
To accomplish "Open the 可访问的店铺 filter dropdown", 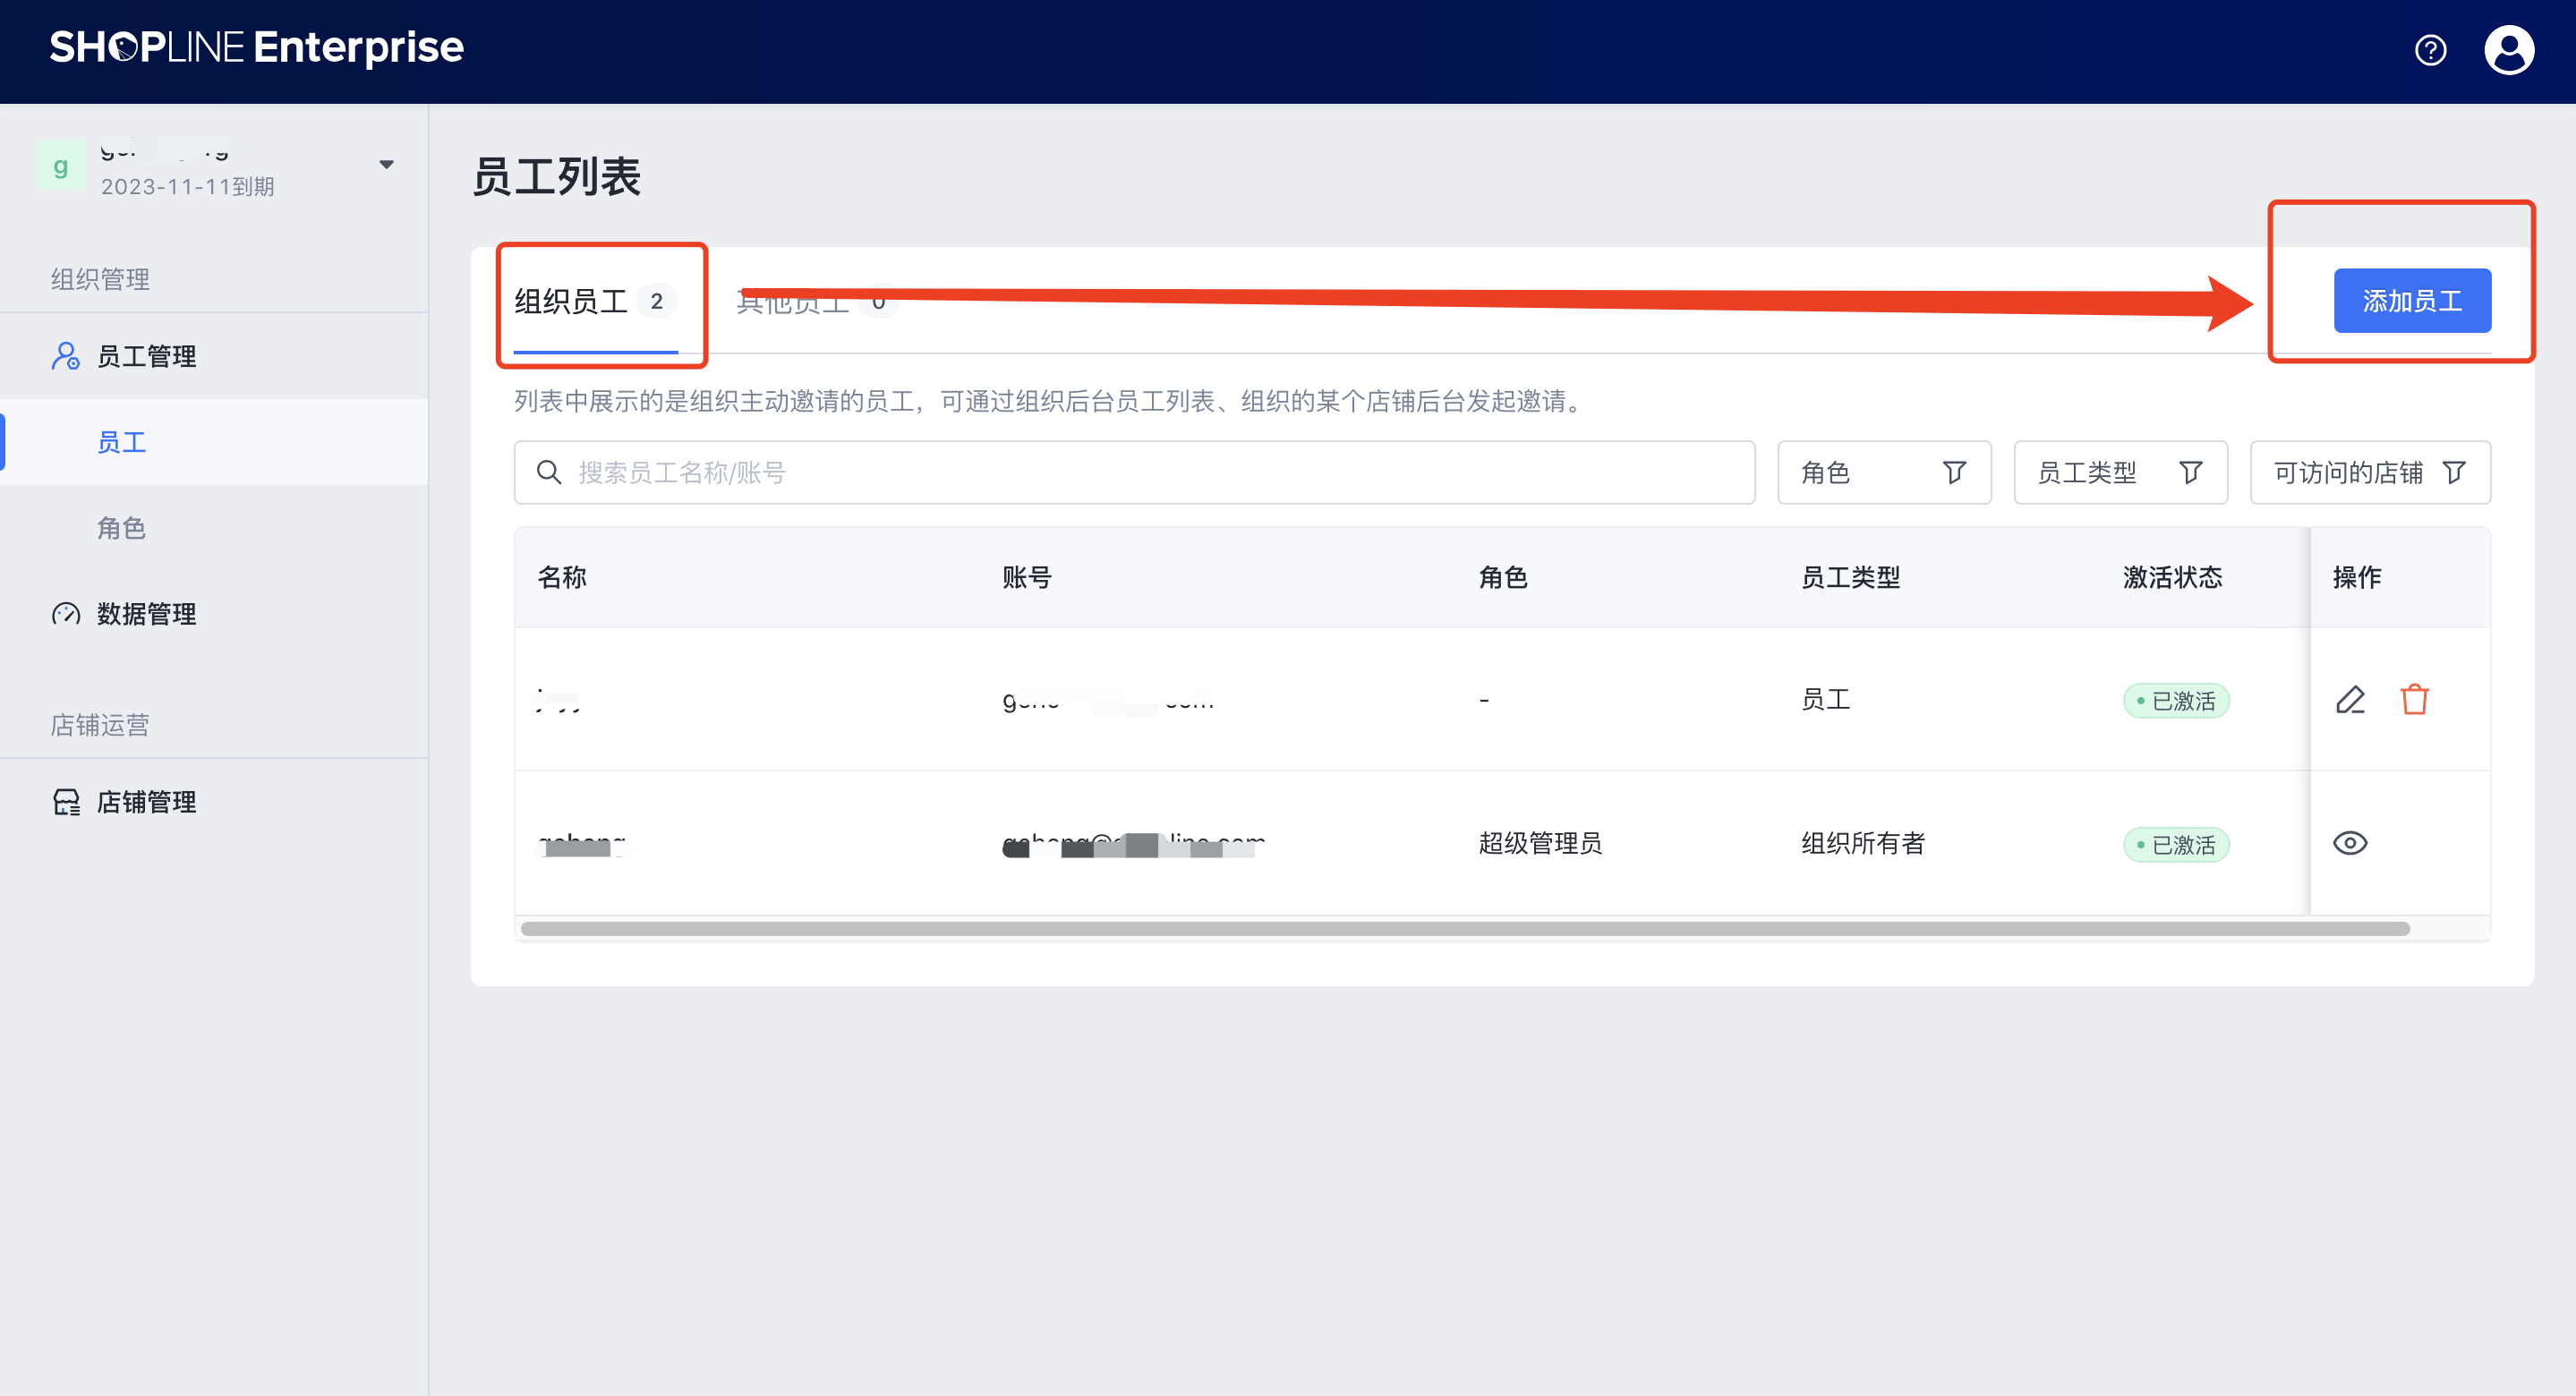I will coord(2369,472).
